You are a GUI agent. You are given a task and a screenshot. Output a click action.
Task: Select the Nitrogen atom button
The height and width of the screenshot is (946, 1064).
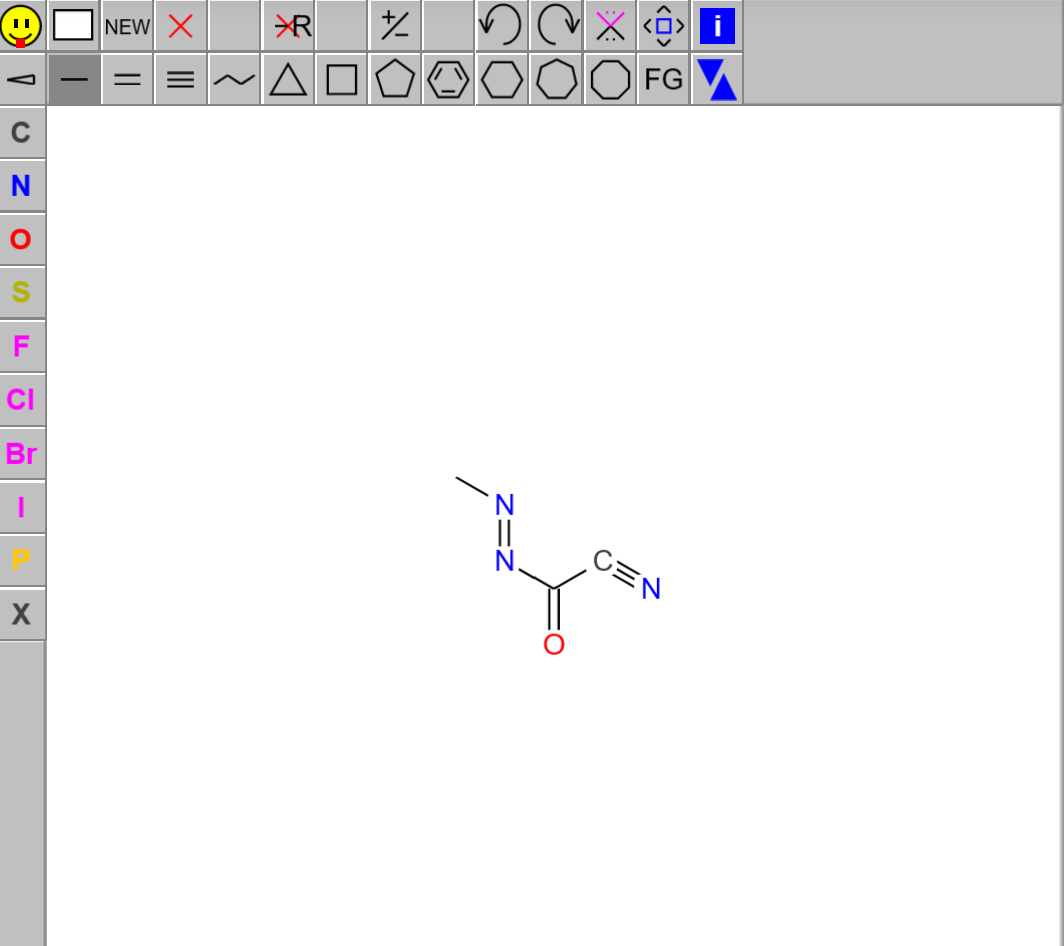click(x=21, y=186)
